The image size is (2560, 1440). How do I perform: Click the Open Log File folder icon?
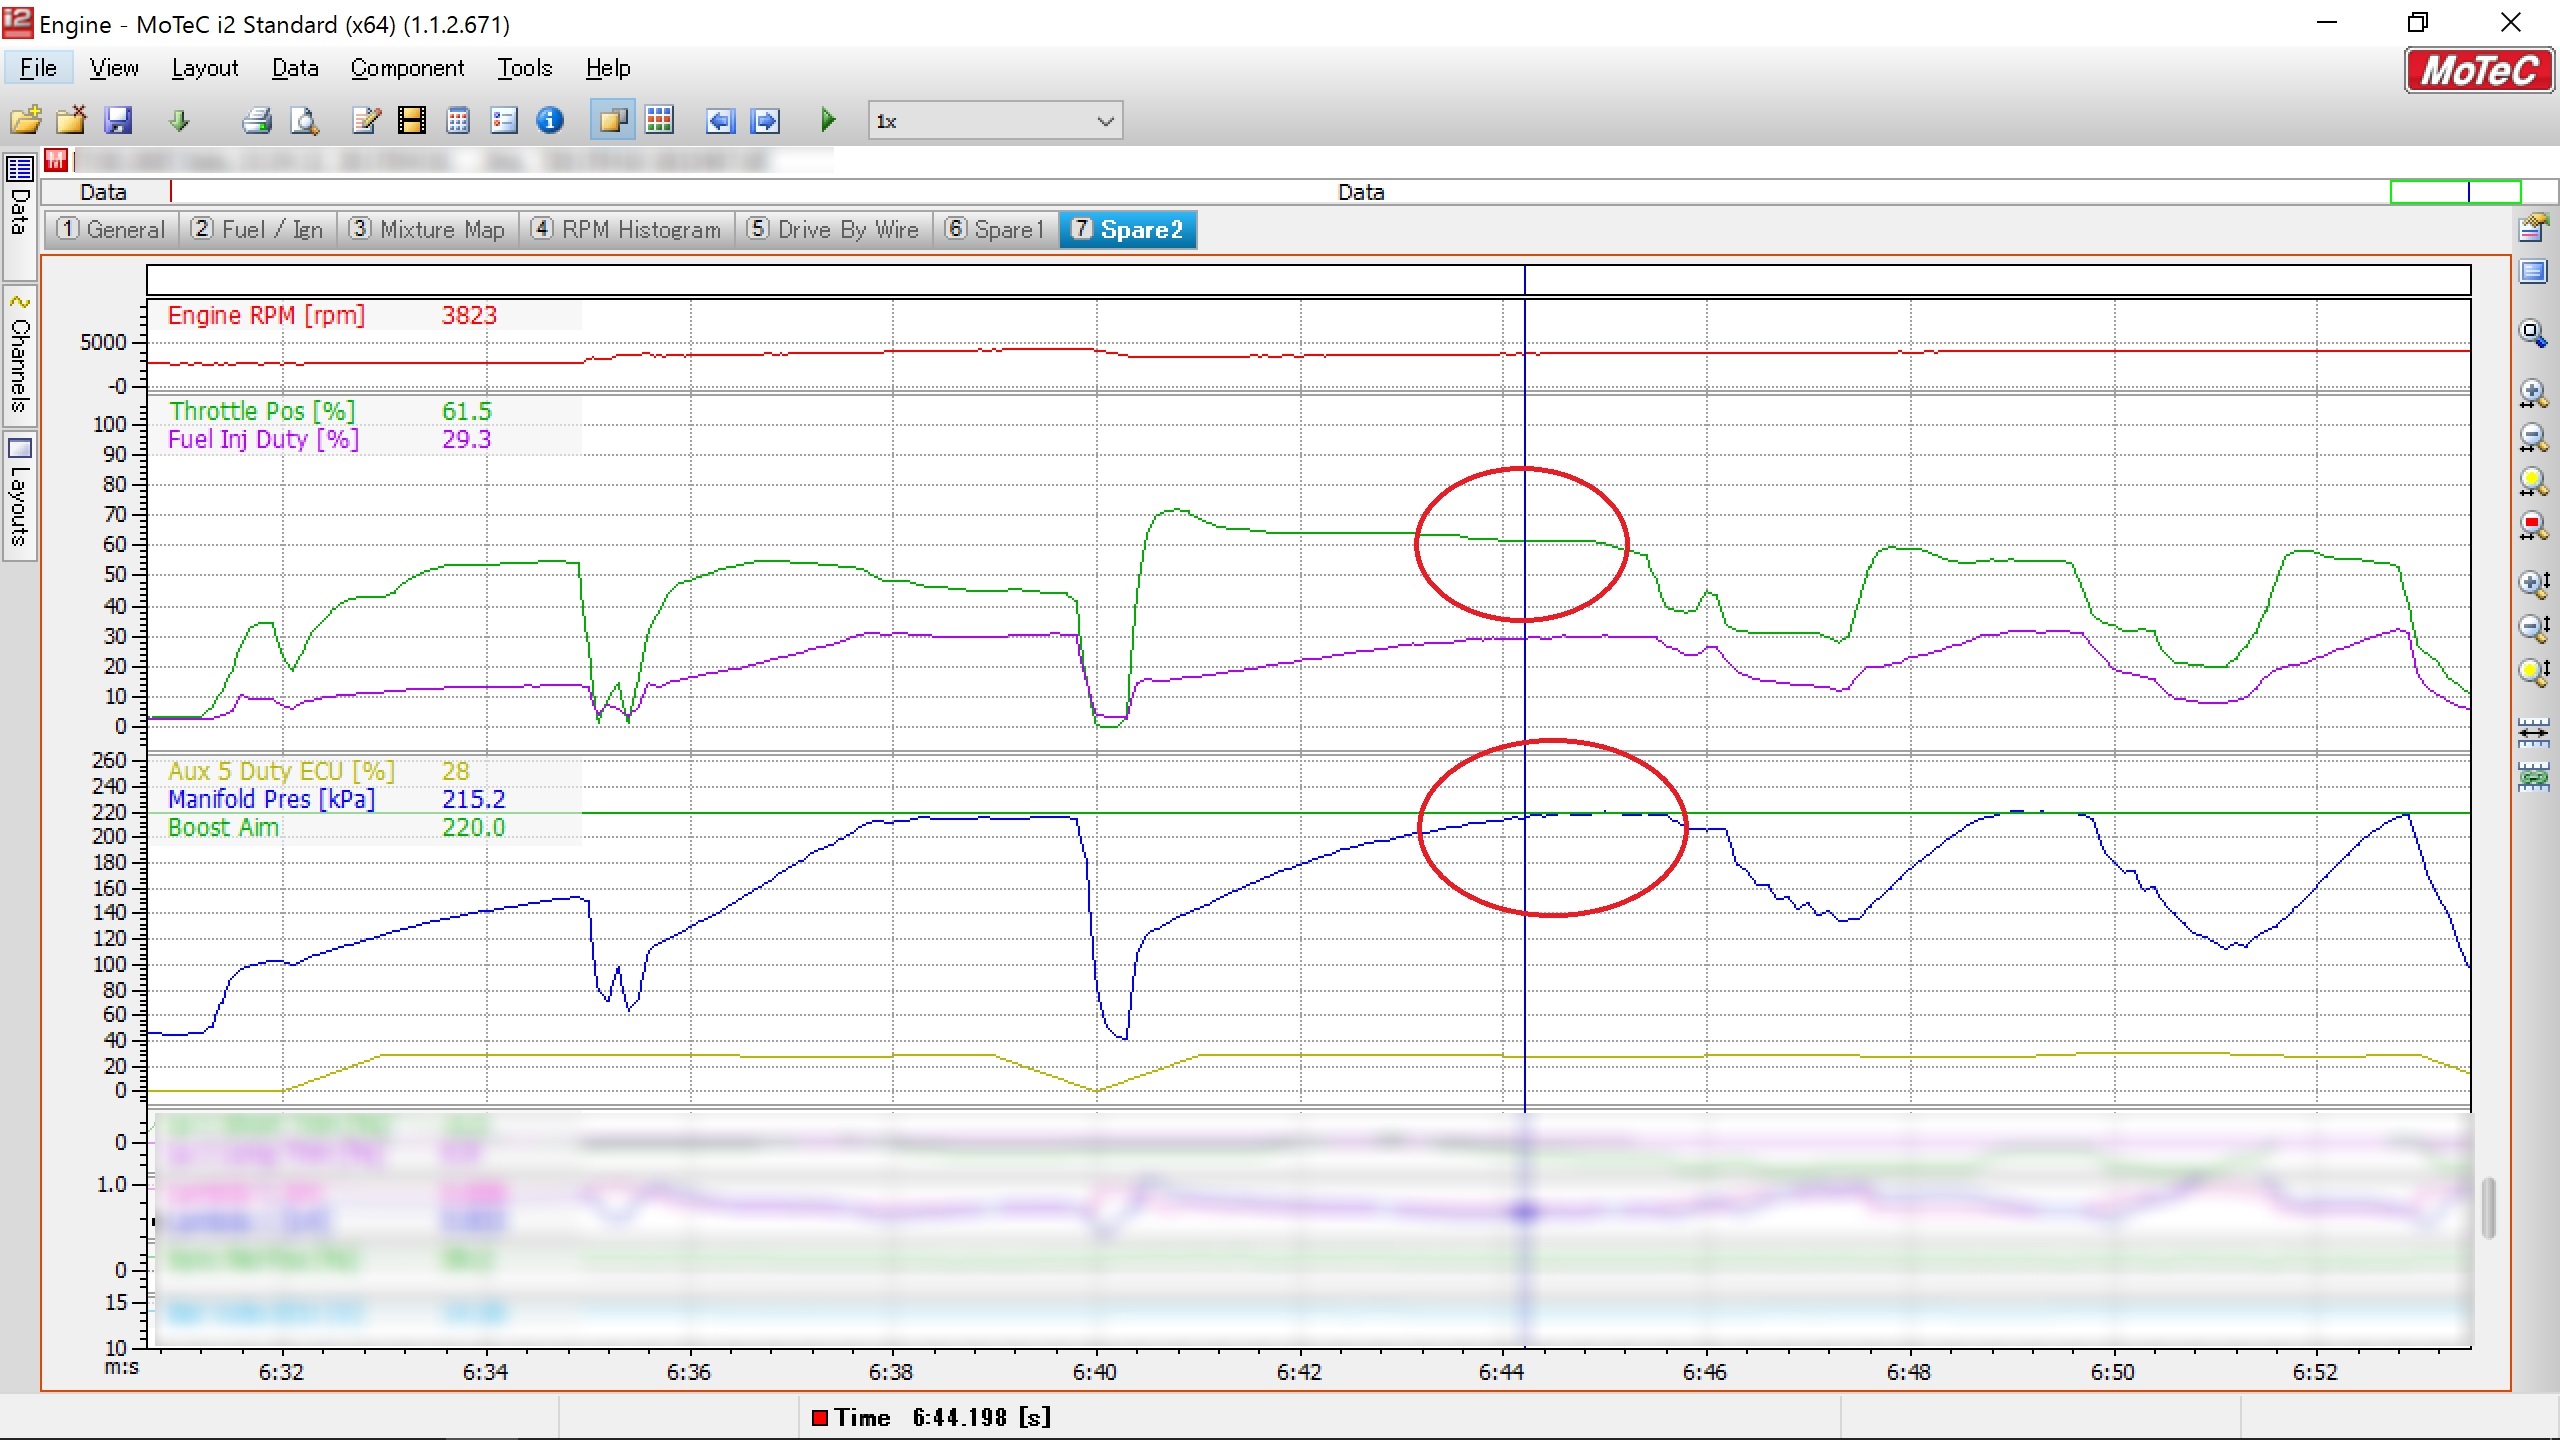(26, 121)
